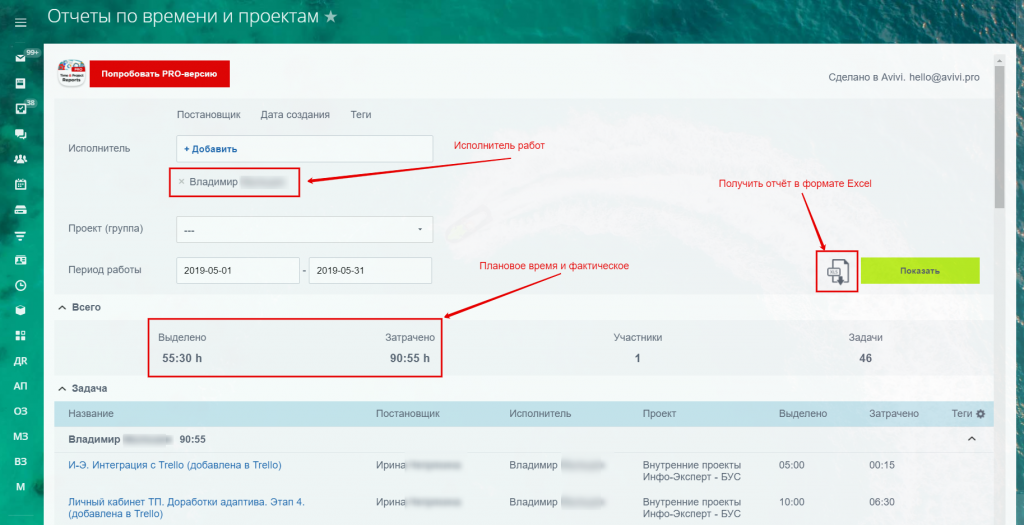1024x525 pixels.
Task: Open the ВЗ sidebar shortcut
Action: (20, 462)
